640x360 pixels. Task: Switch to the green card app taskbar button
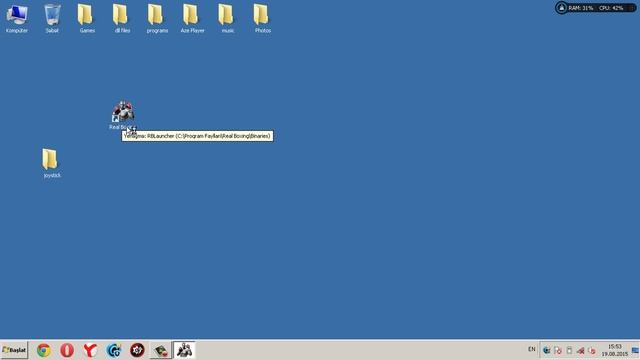click(x=160, y=350)
